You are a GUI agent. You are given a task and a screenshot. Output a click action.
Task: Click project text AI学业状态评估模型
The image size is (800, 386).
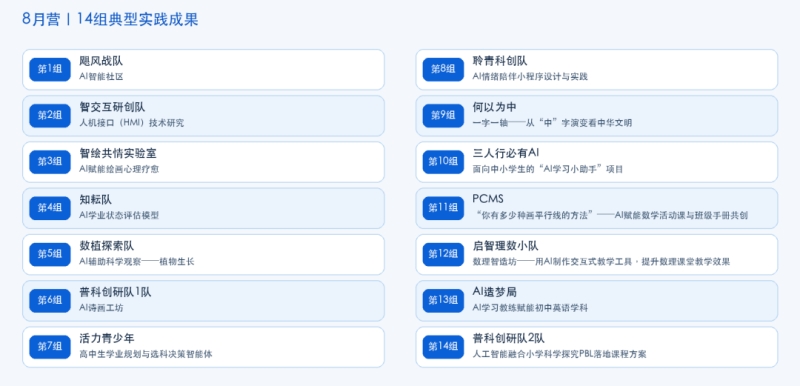pos(119,216)
